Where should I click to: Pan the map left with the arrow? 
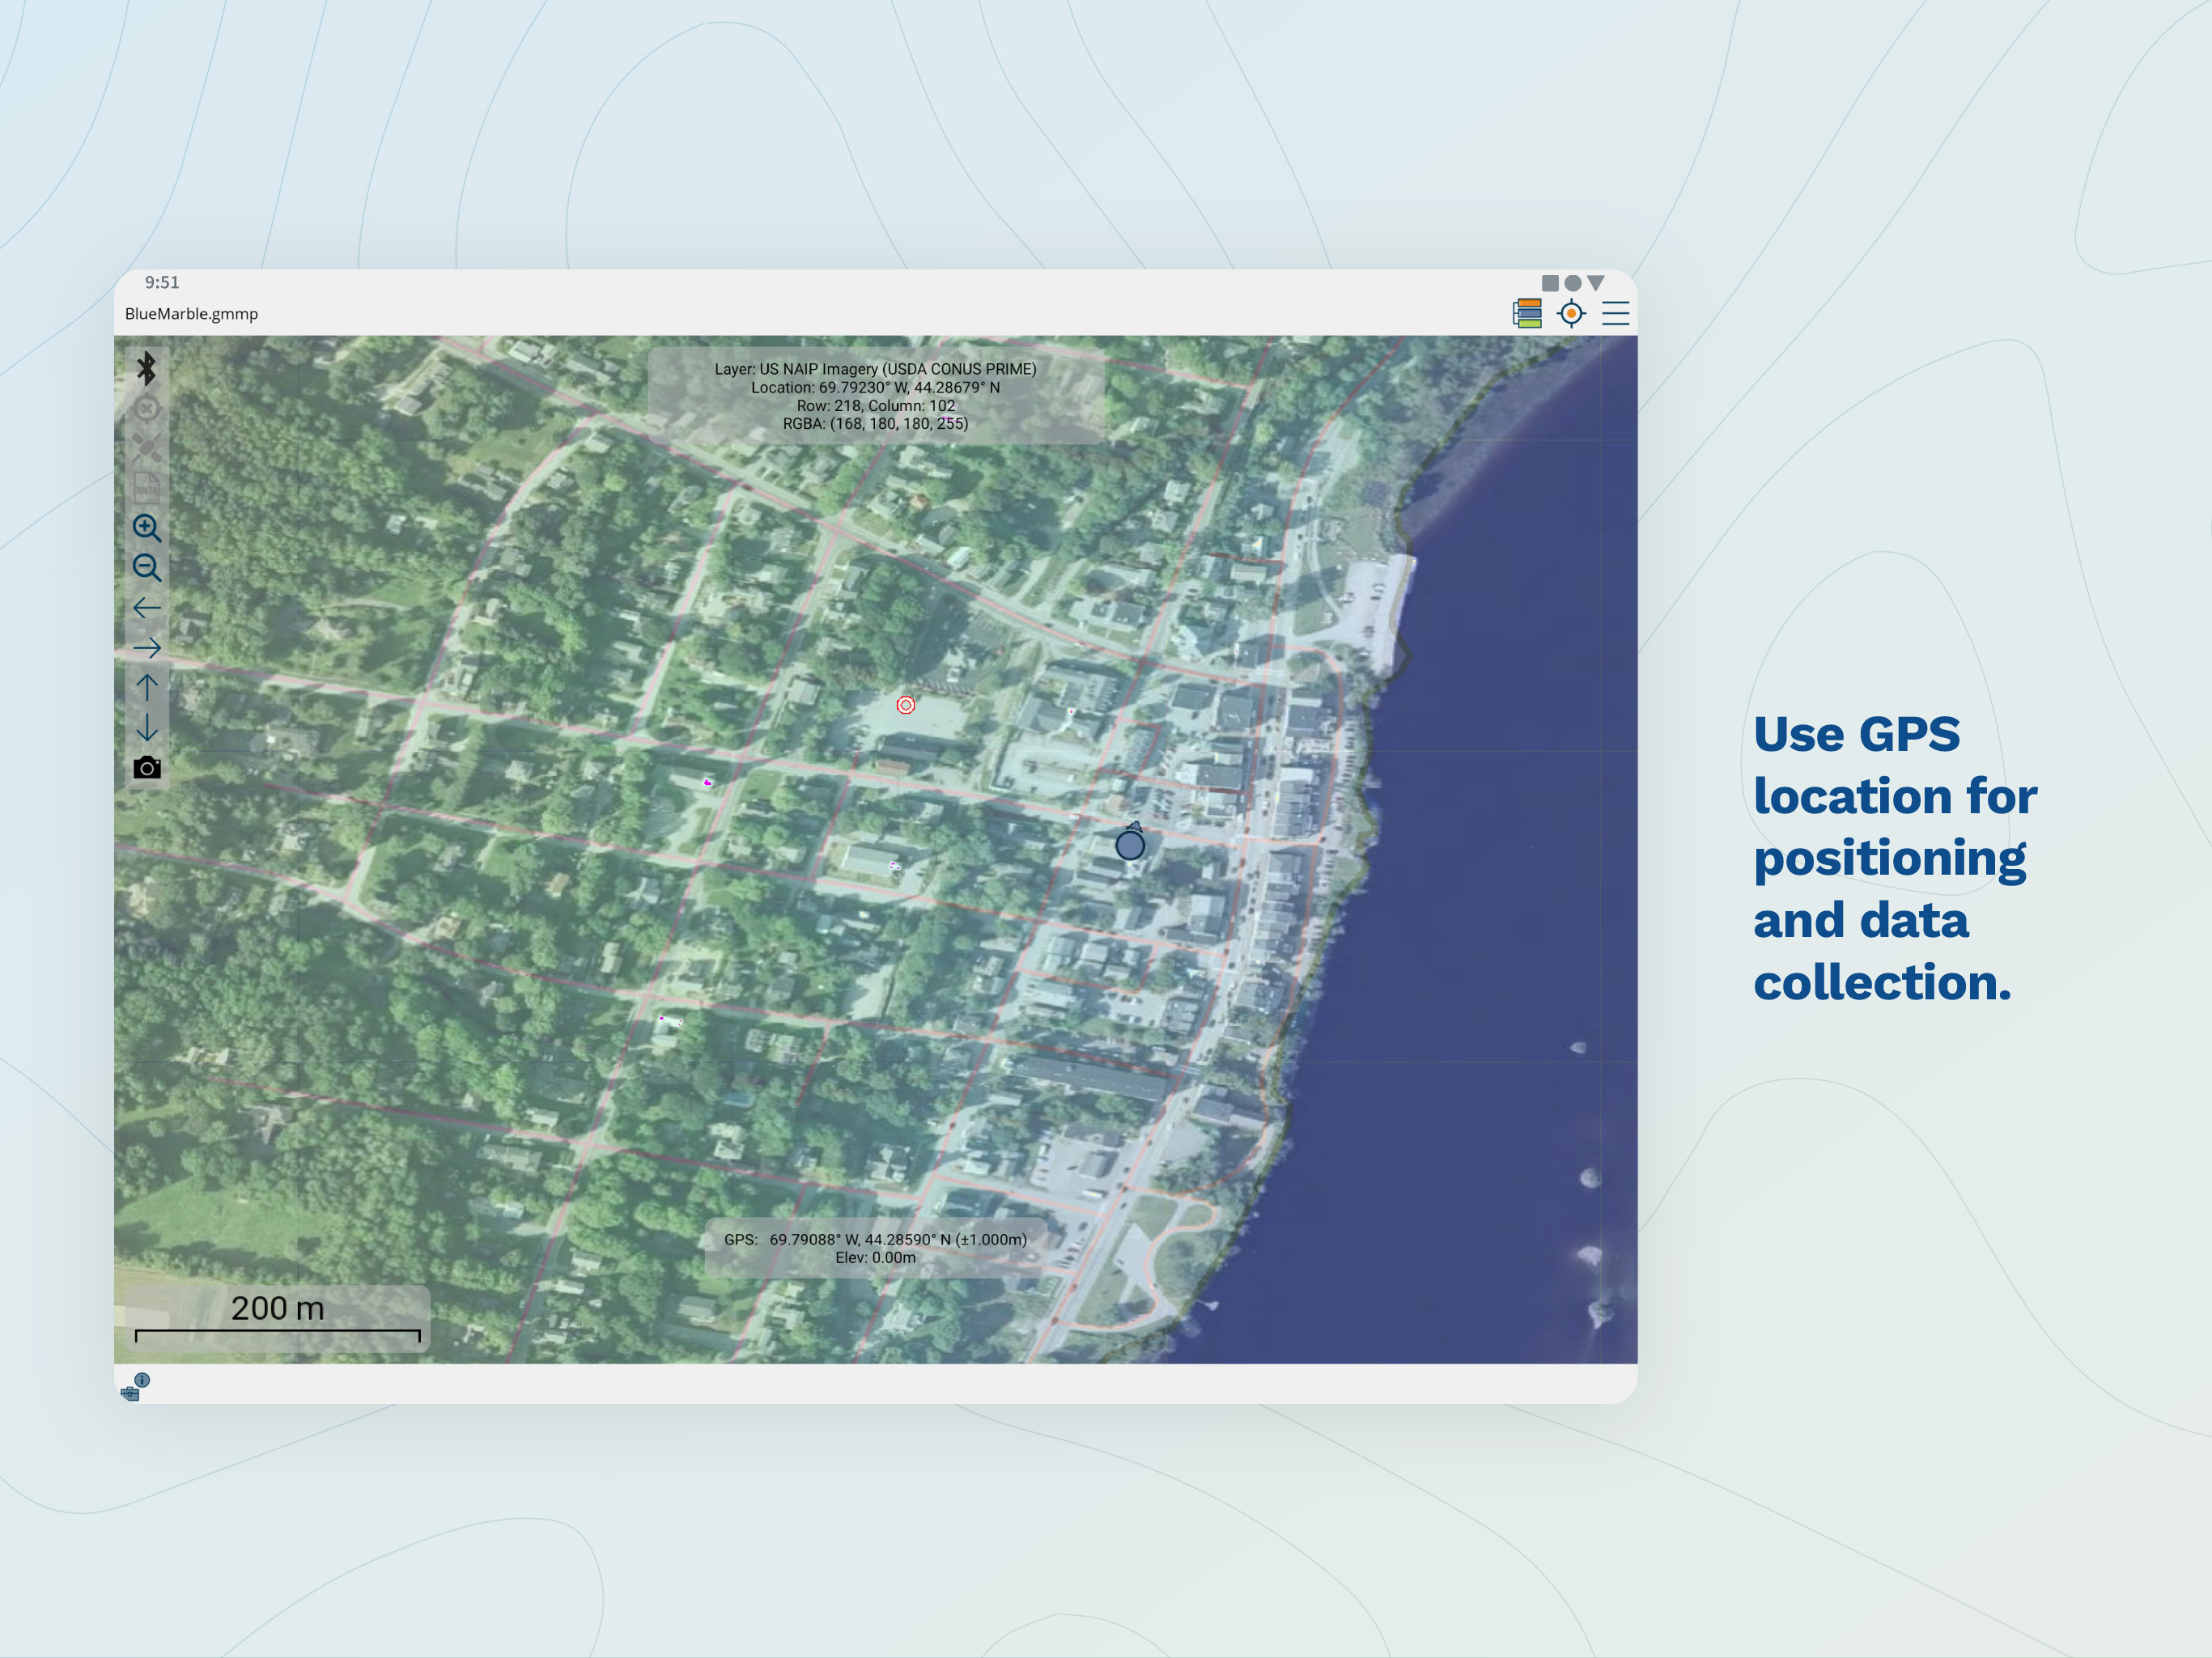[147, 608]
